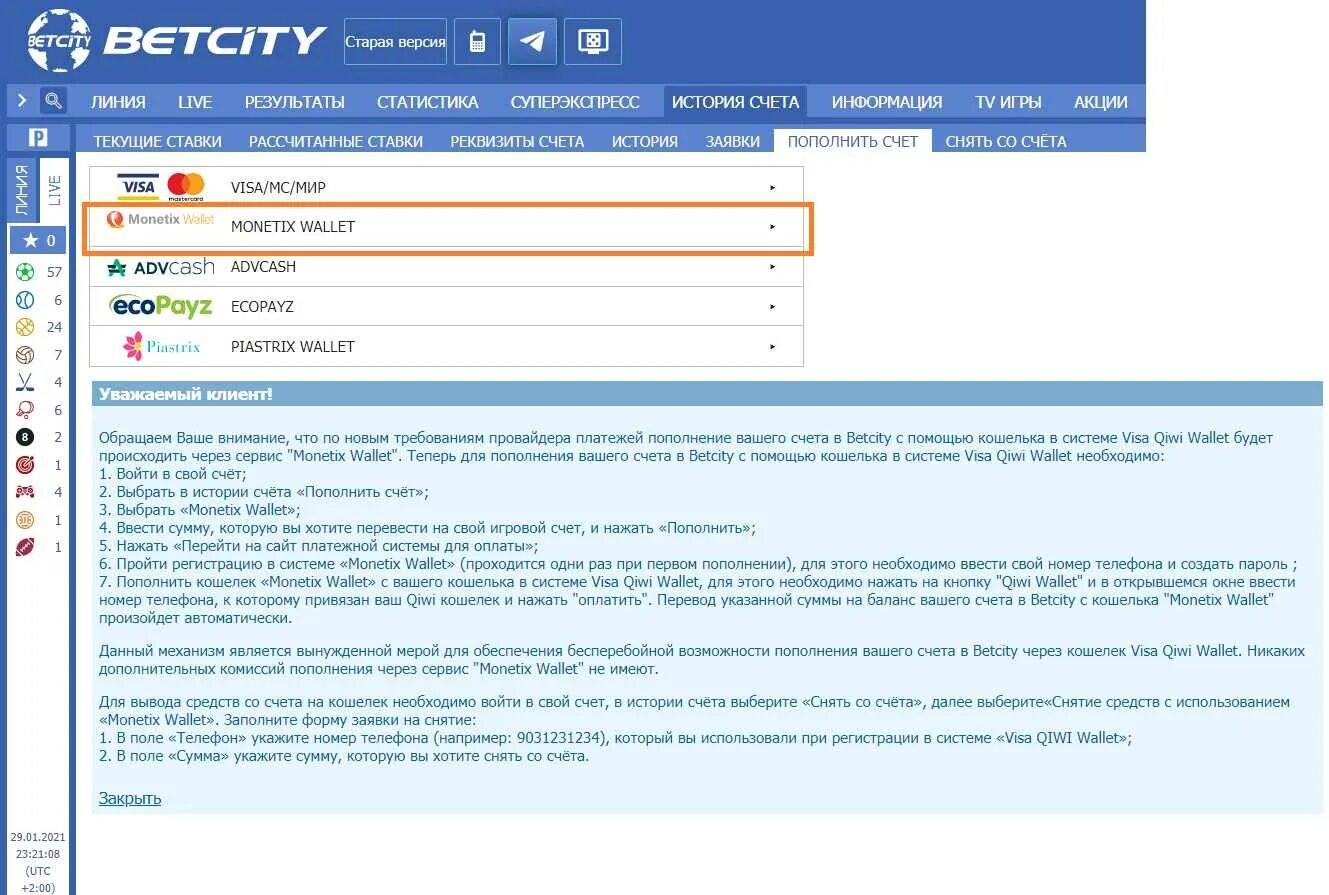Click the Piastrix logo
Viewport: 1329px width, 895px height.
[161, 346]
